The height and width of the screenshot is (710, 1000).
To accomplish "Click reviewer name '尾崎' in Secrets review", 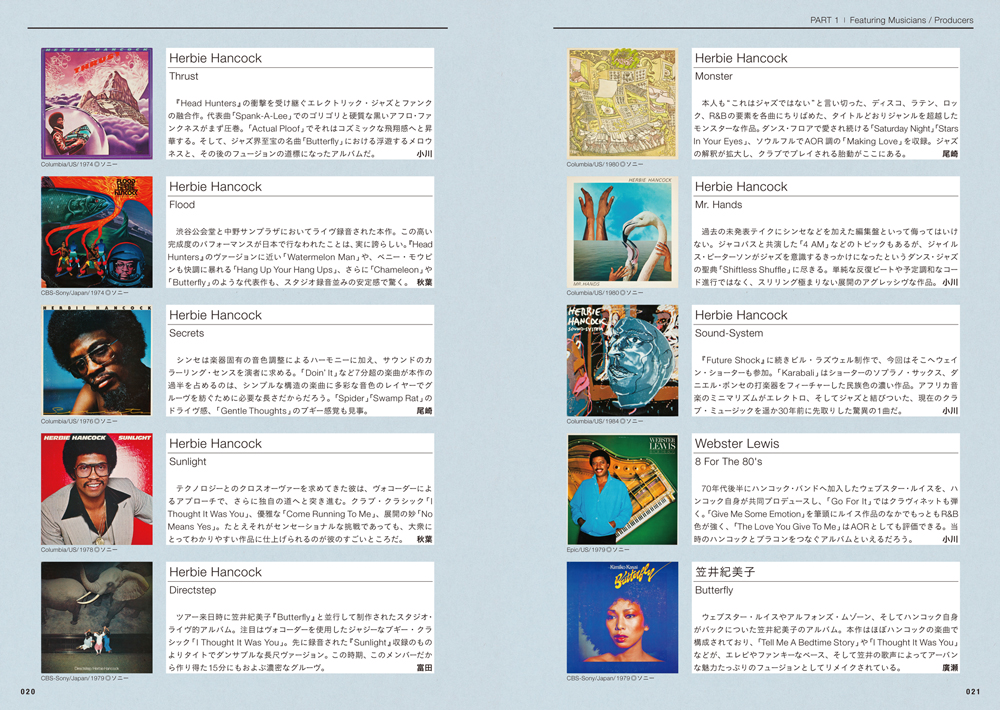I will [x=425, y=411].
